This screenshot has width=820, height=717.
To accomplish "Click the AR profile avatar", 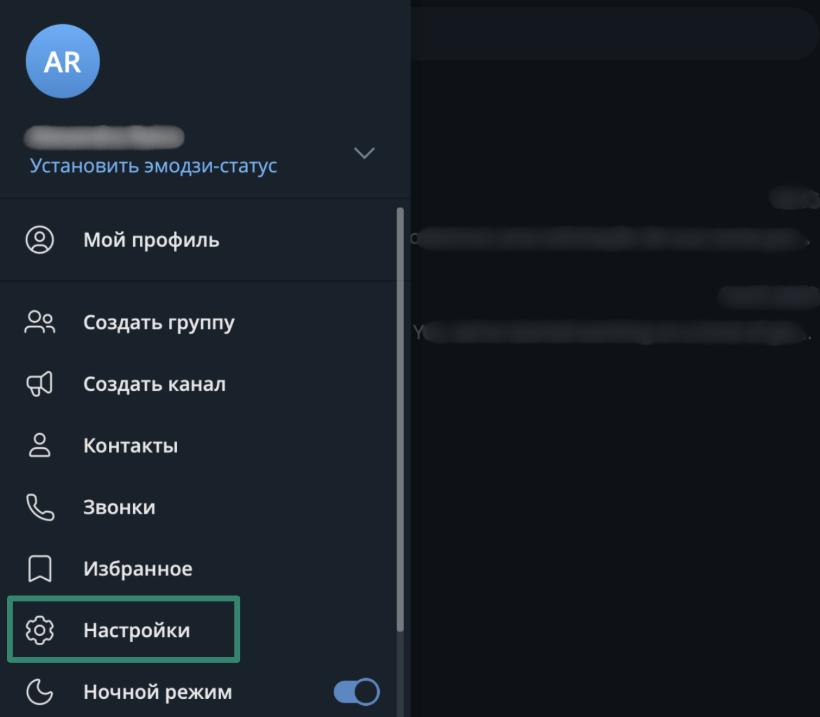I will click(x=62, y=61).
